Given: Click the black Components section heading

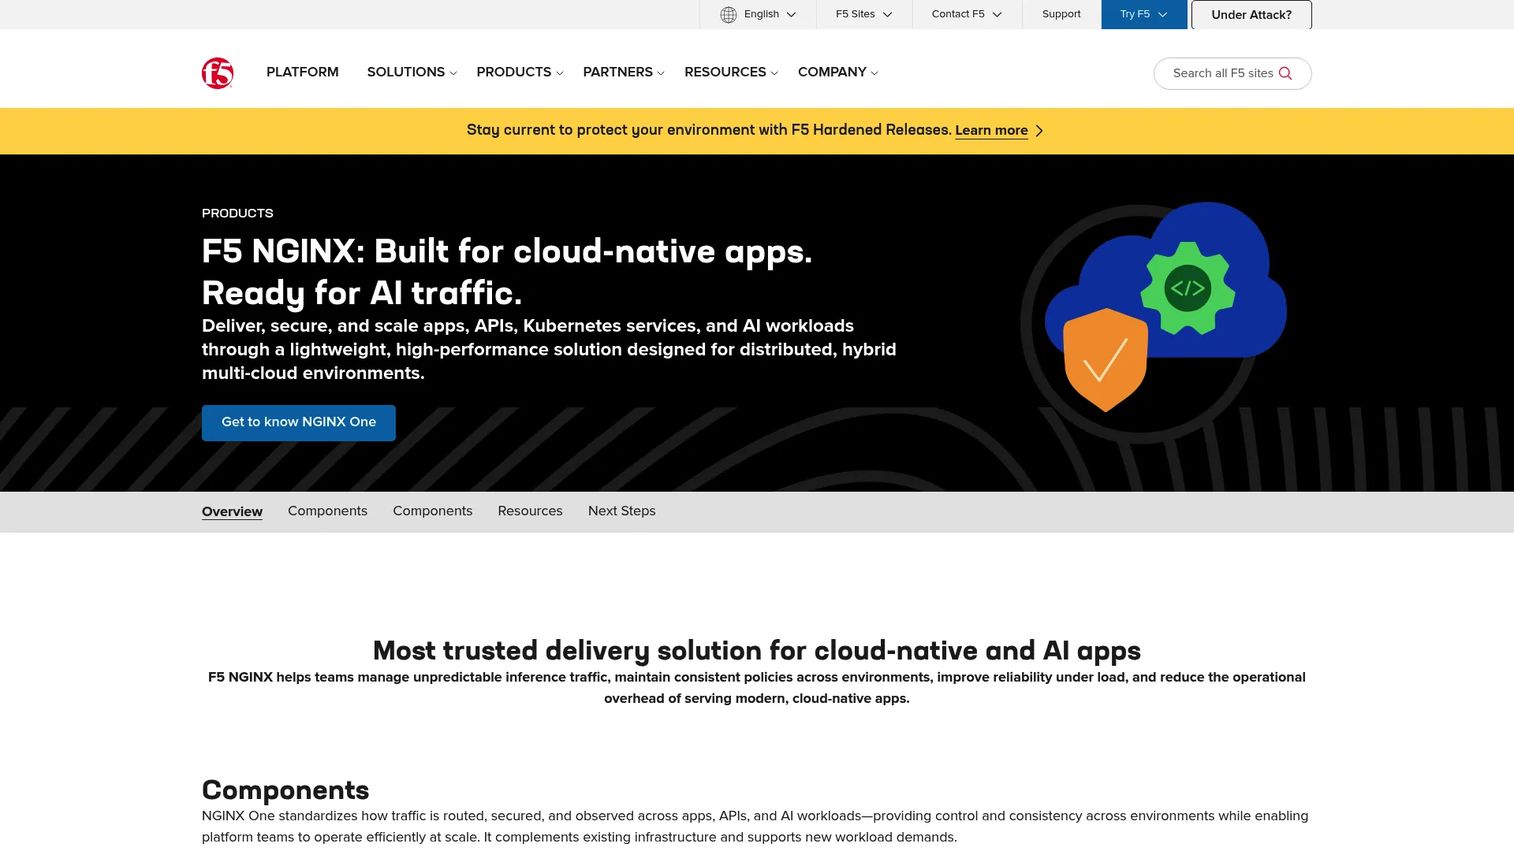Looking at the screenshot, I should coord(285,790).
